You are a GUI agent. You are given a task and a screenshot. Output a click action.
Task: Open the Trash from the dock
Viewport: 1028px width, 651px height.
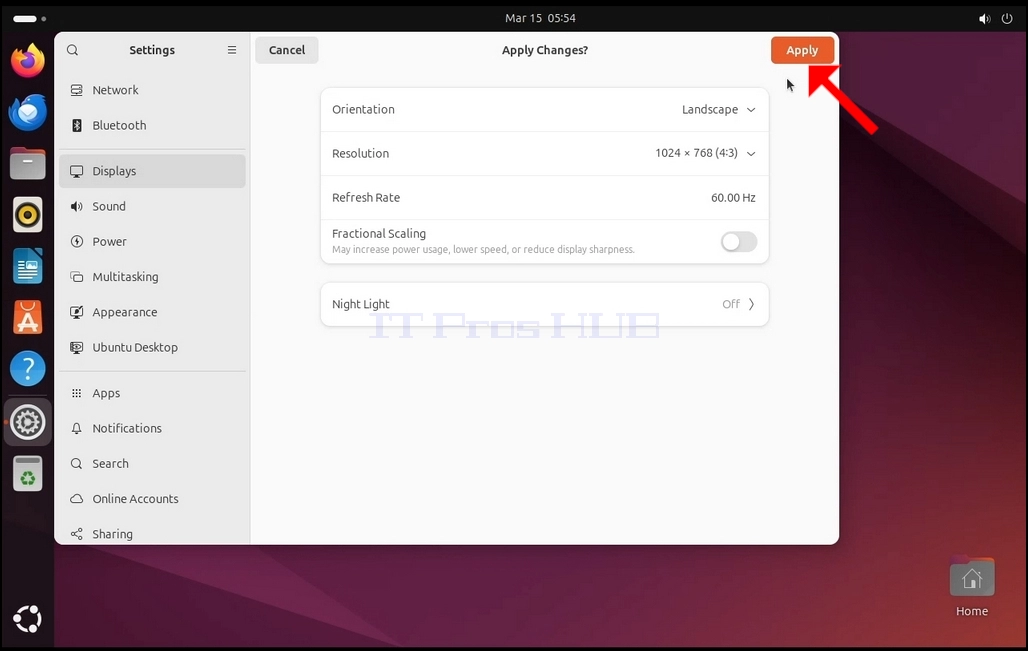28,473
